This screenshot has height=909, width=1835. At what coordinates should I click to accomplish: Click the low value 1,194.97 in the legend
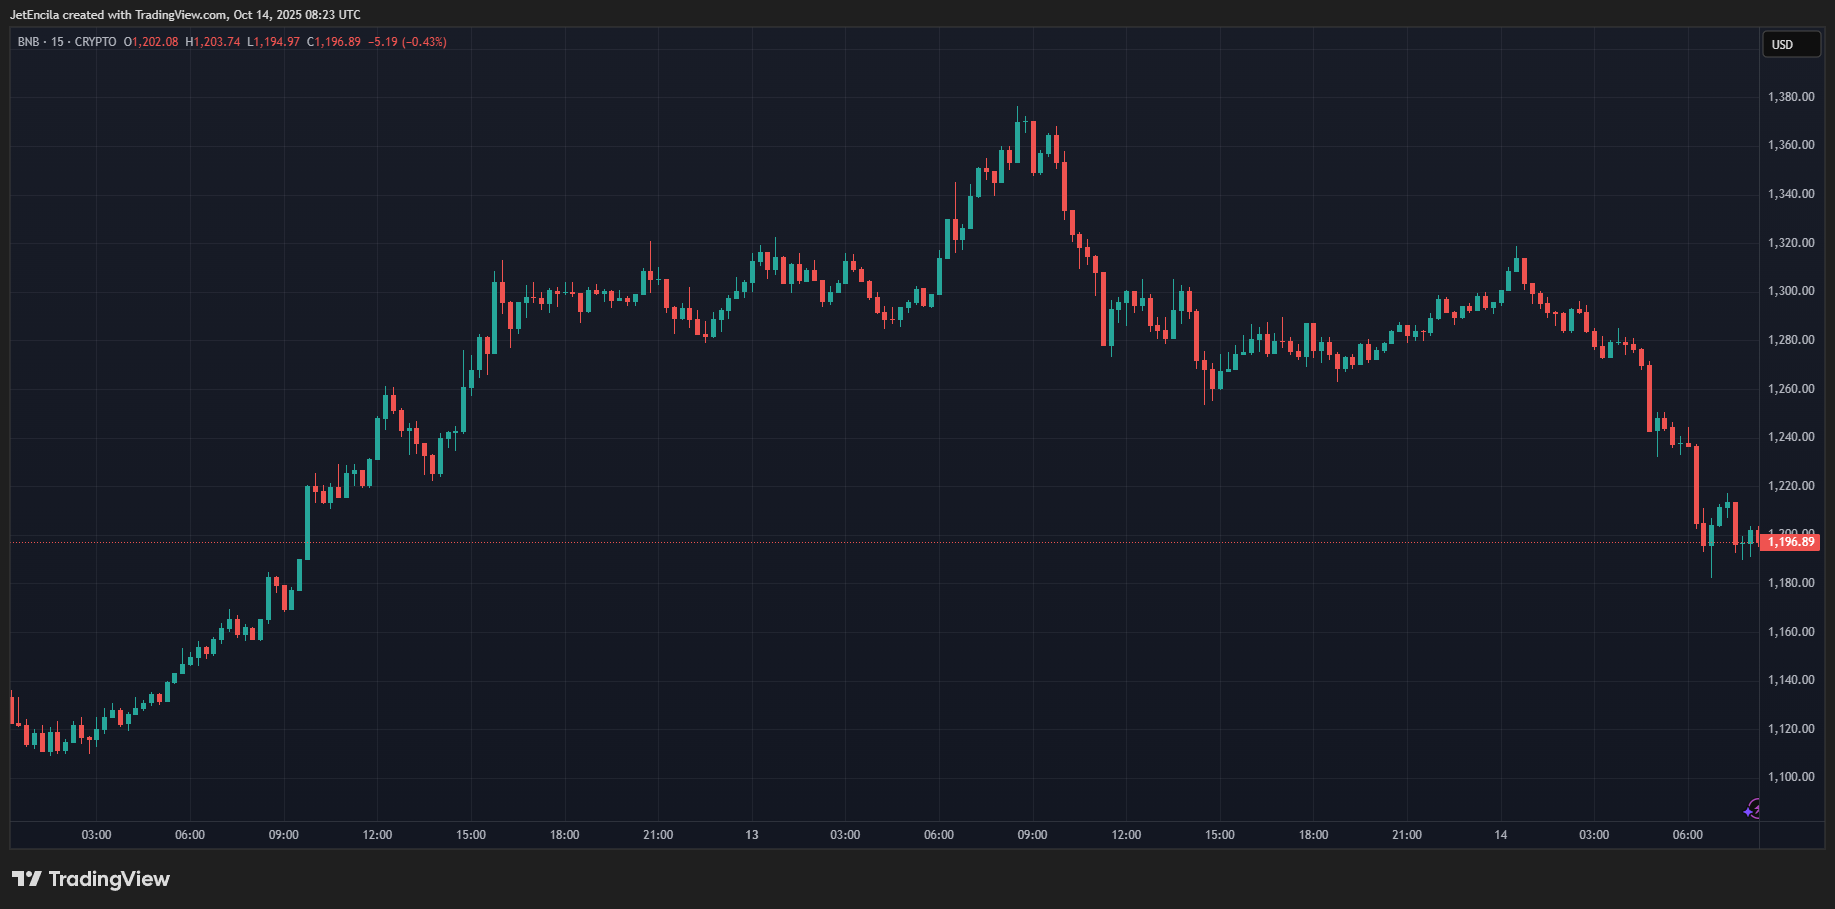(277, 42)
